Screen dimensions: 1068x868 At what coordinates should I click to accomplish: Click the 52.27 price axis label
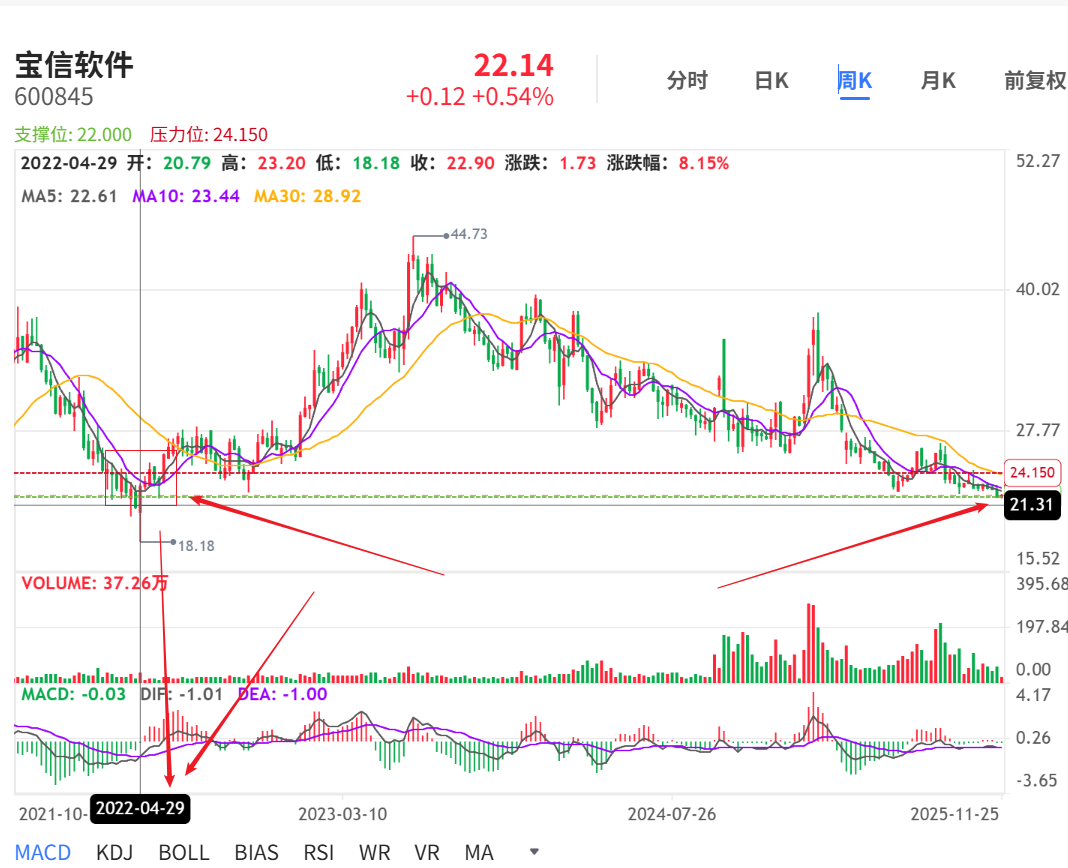coord(1038,161)
